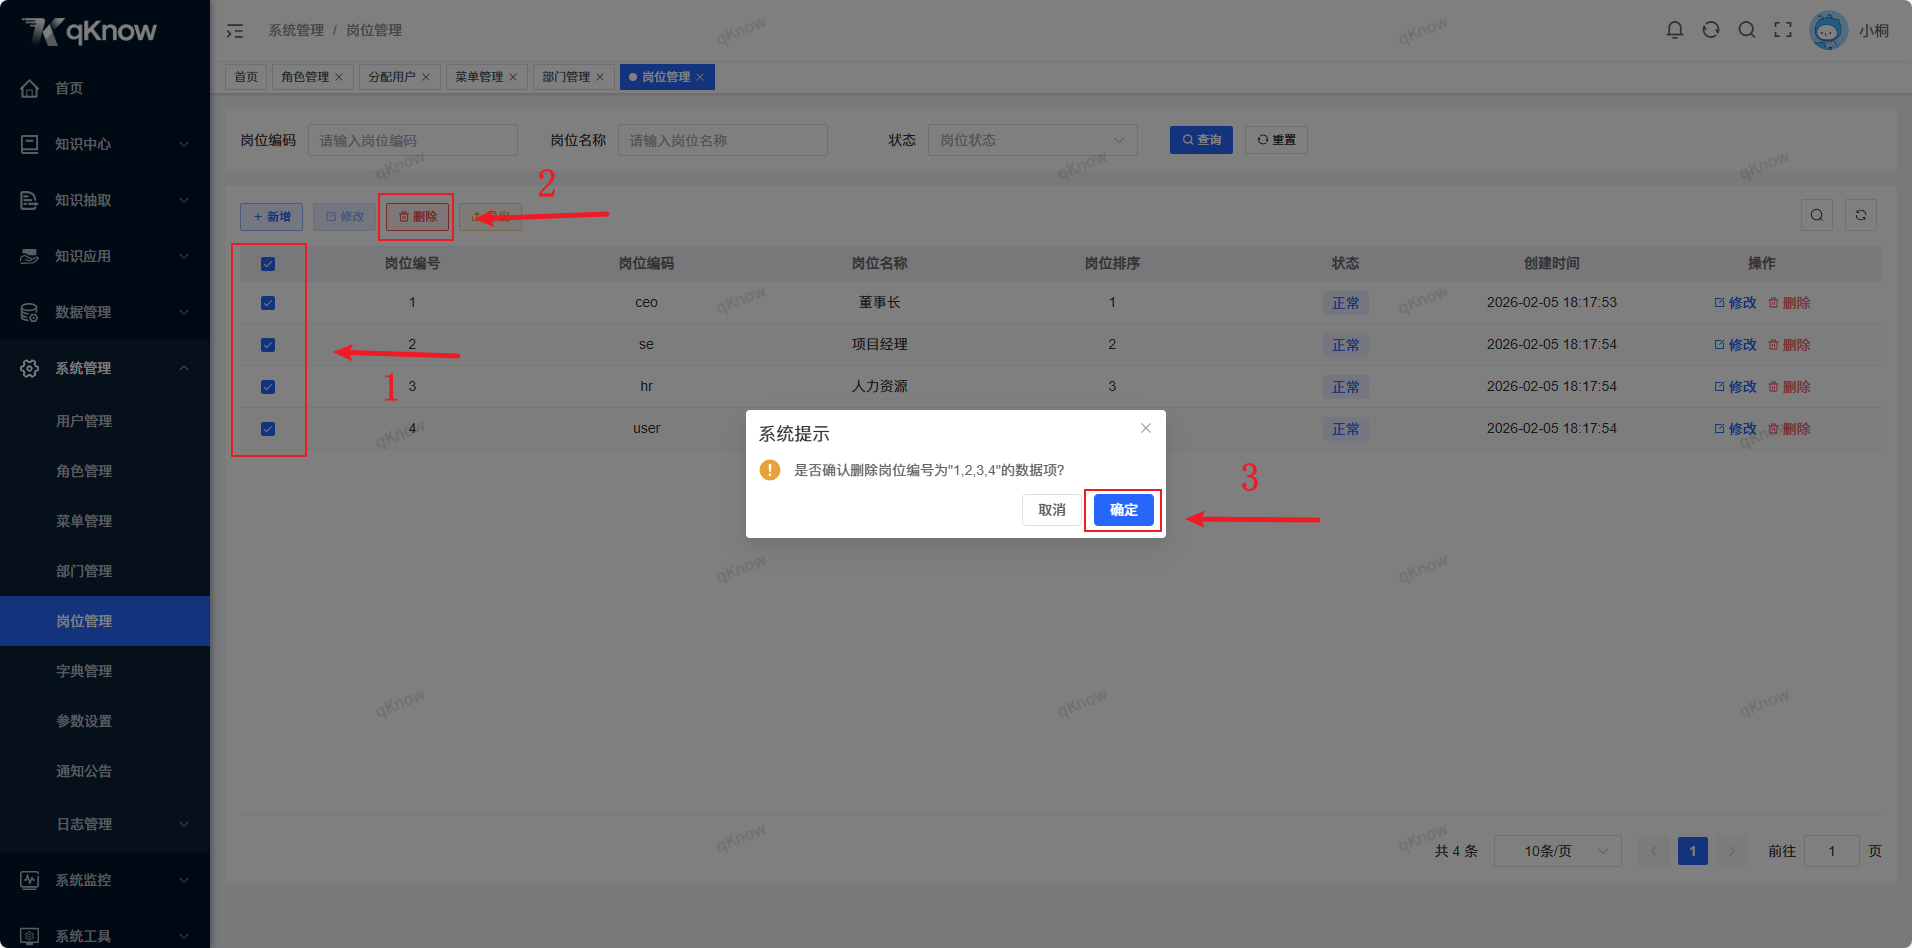The height and width of the screenshot is (948, 1912).
Task: Click 修改 in the 人力资源 row
Action: 1735,387
